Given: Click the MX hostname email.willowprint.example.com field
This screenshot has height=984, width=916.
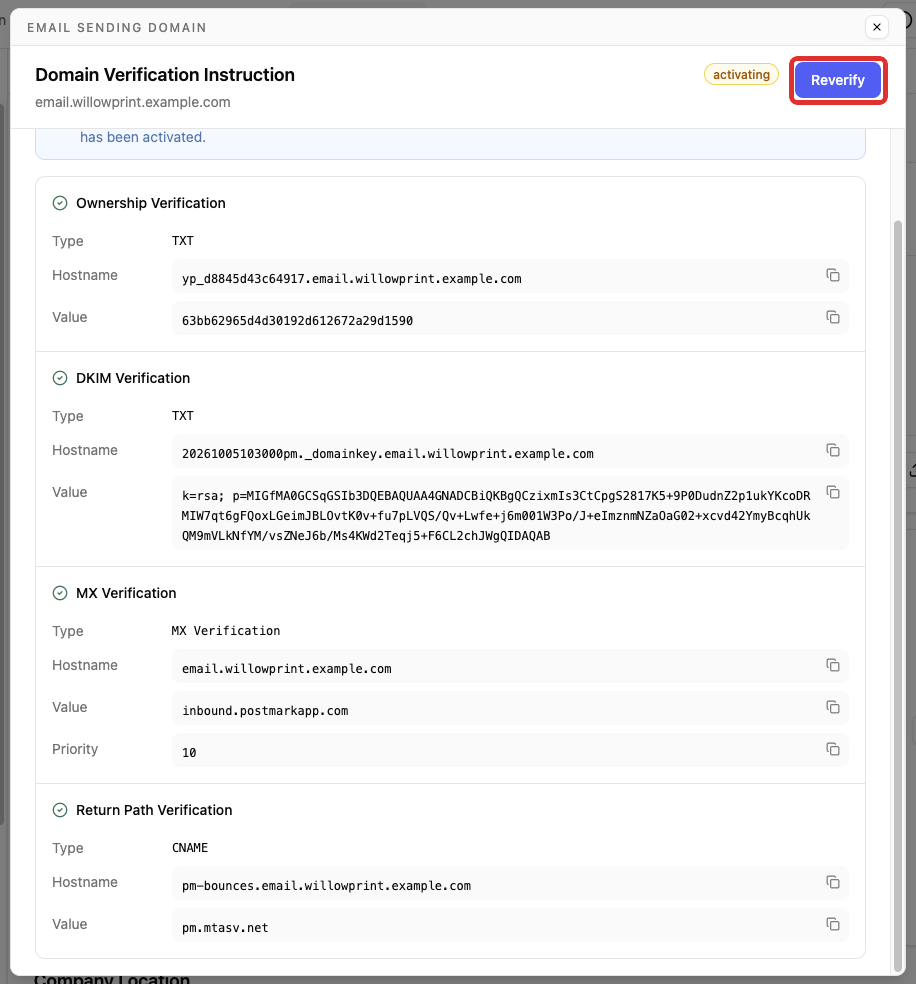Looking at the screenshot, I should point(510,666).
